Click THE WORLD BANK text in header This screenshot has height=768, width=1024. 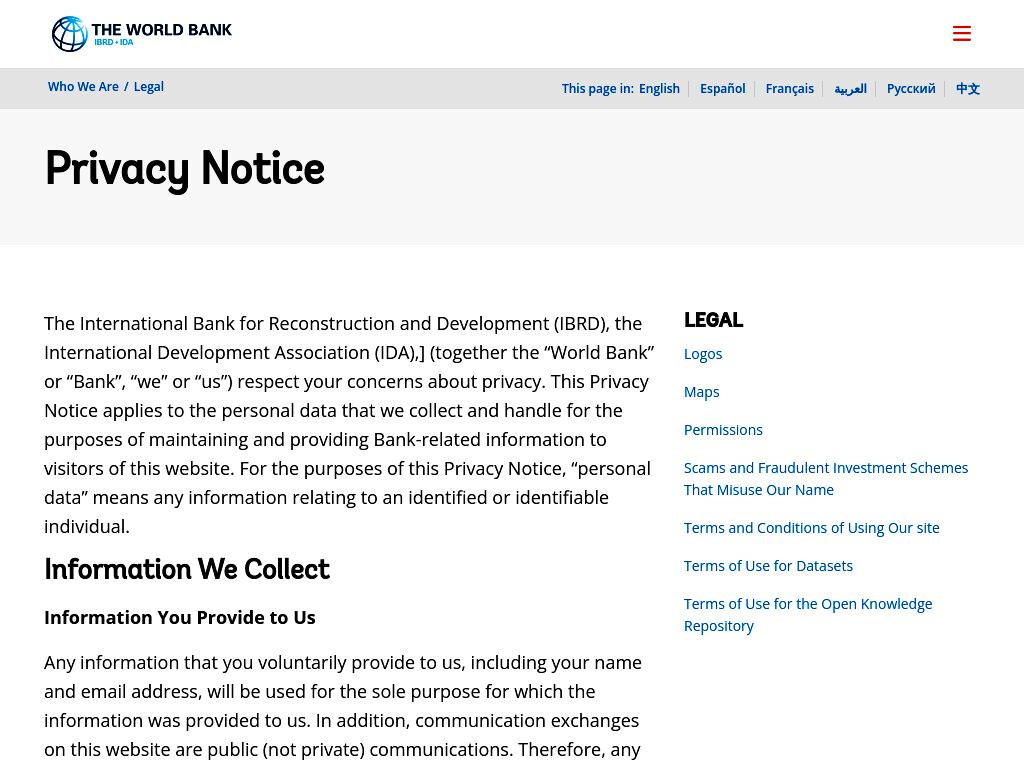tap(161, 30)
